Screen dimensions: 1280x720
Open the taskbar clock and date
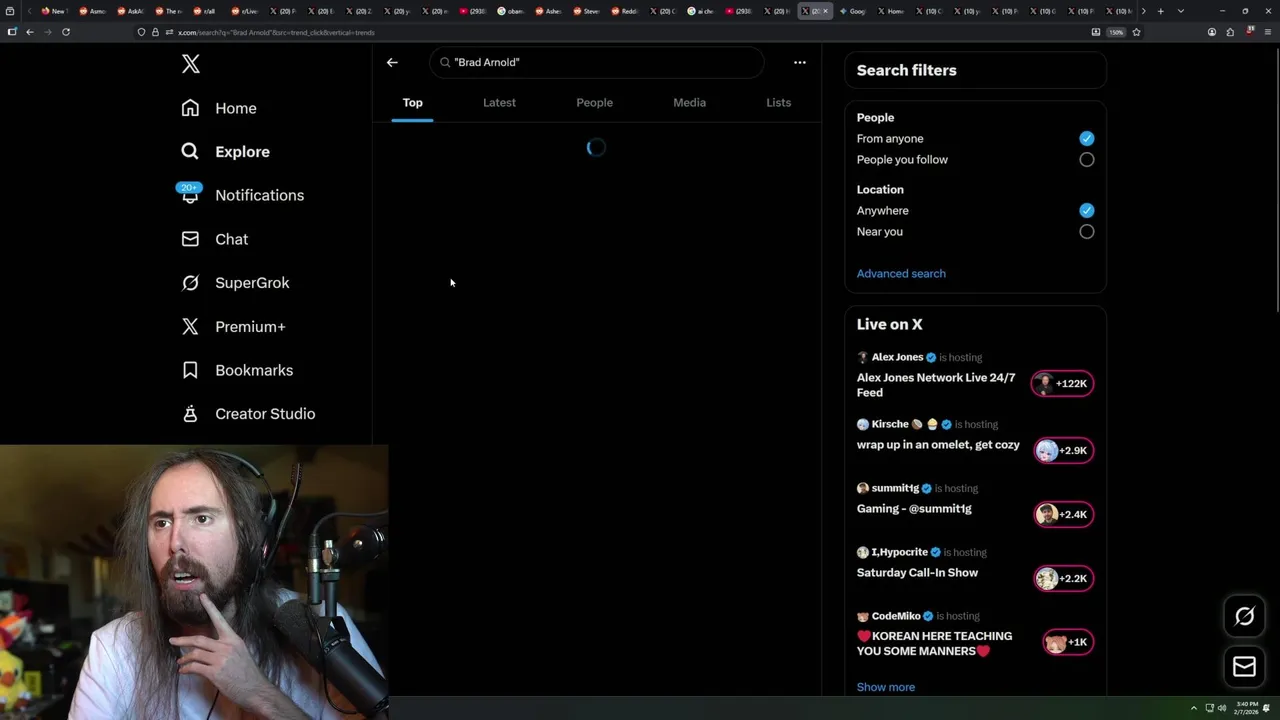click(x=1246, y=708)
